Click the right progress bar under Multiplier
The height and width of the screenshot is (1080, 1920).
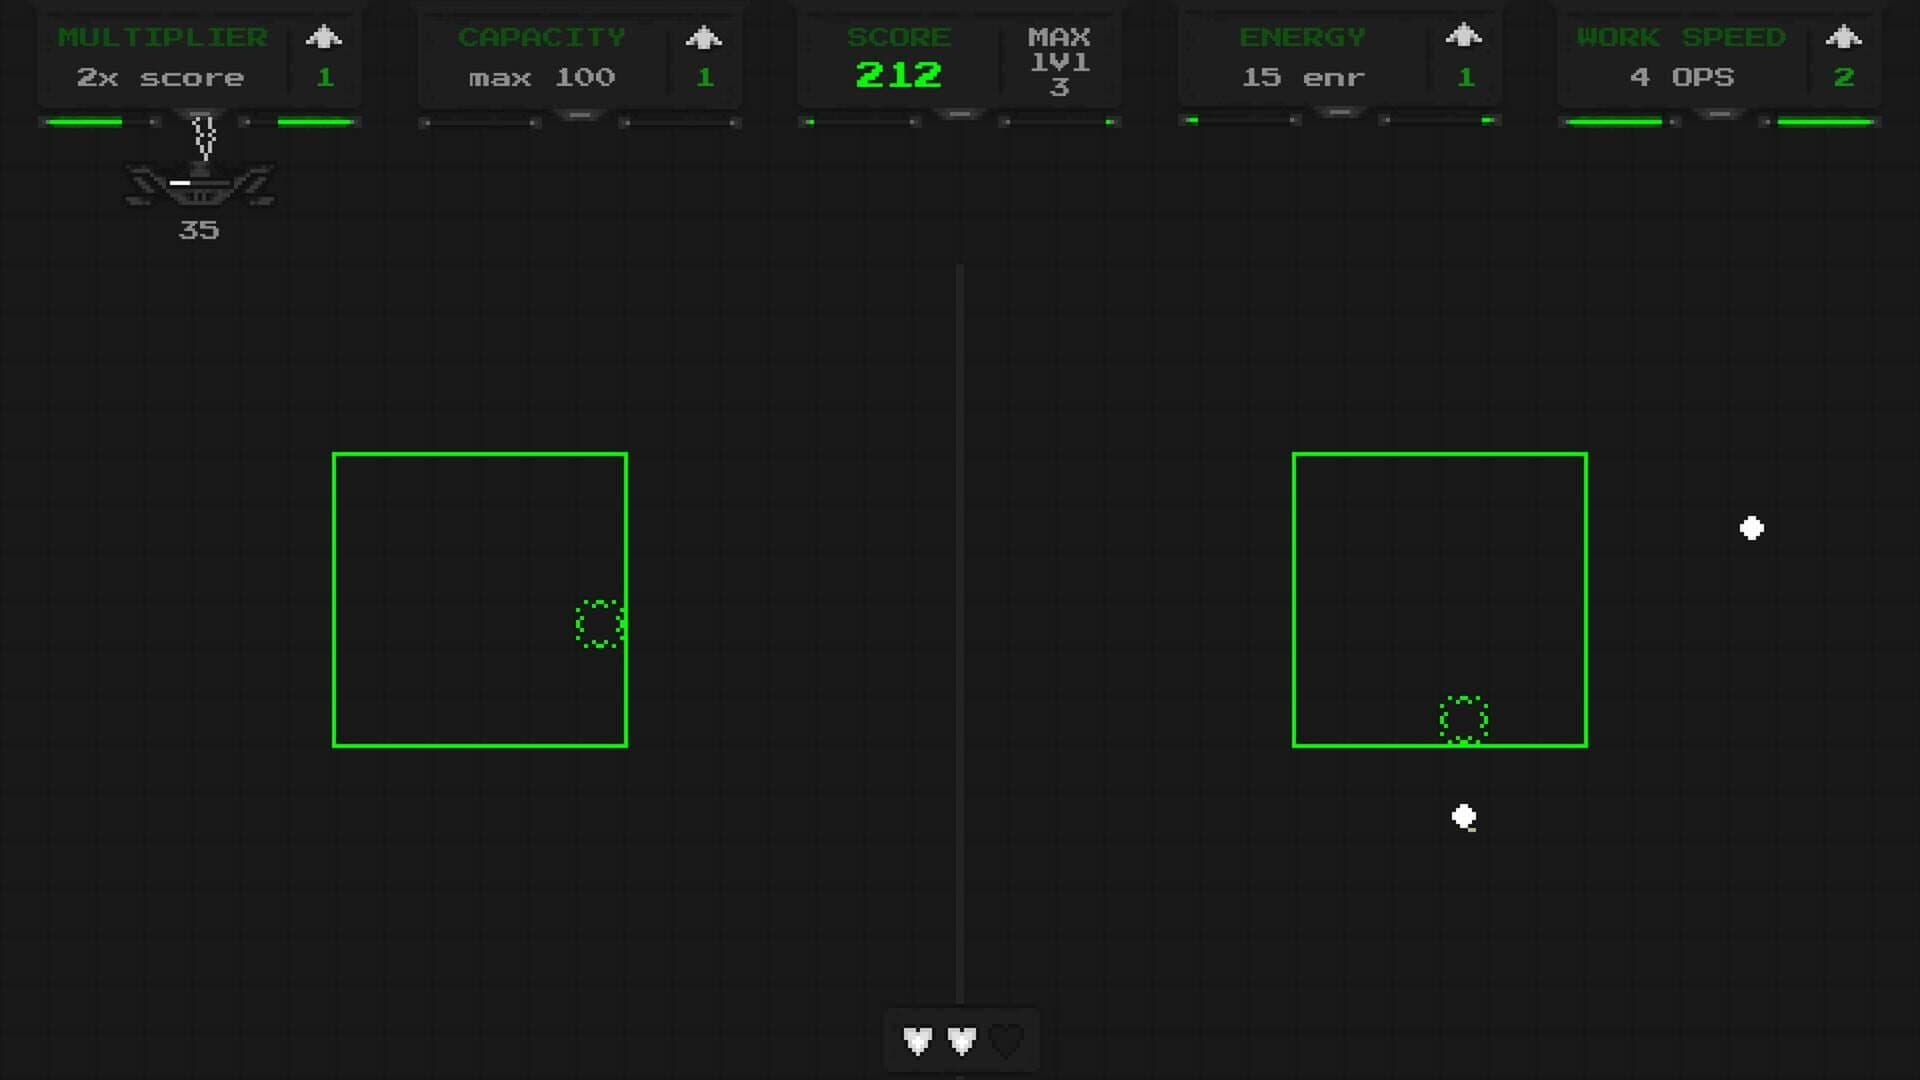300,122
